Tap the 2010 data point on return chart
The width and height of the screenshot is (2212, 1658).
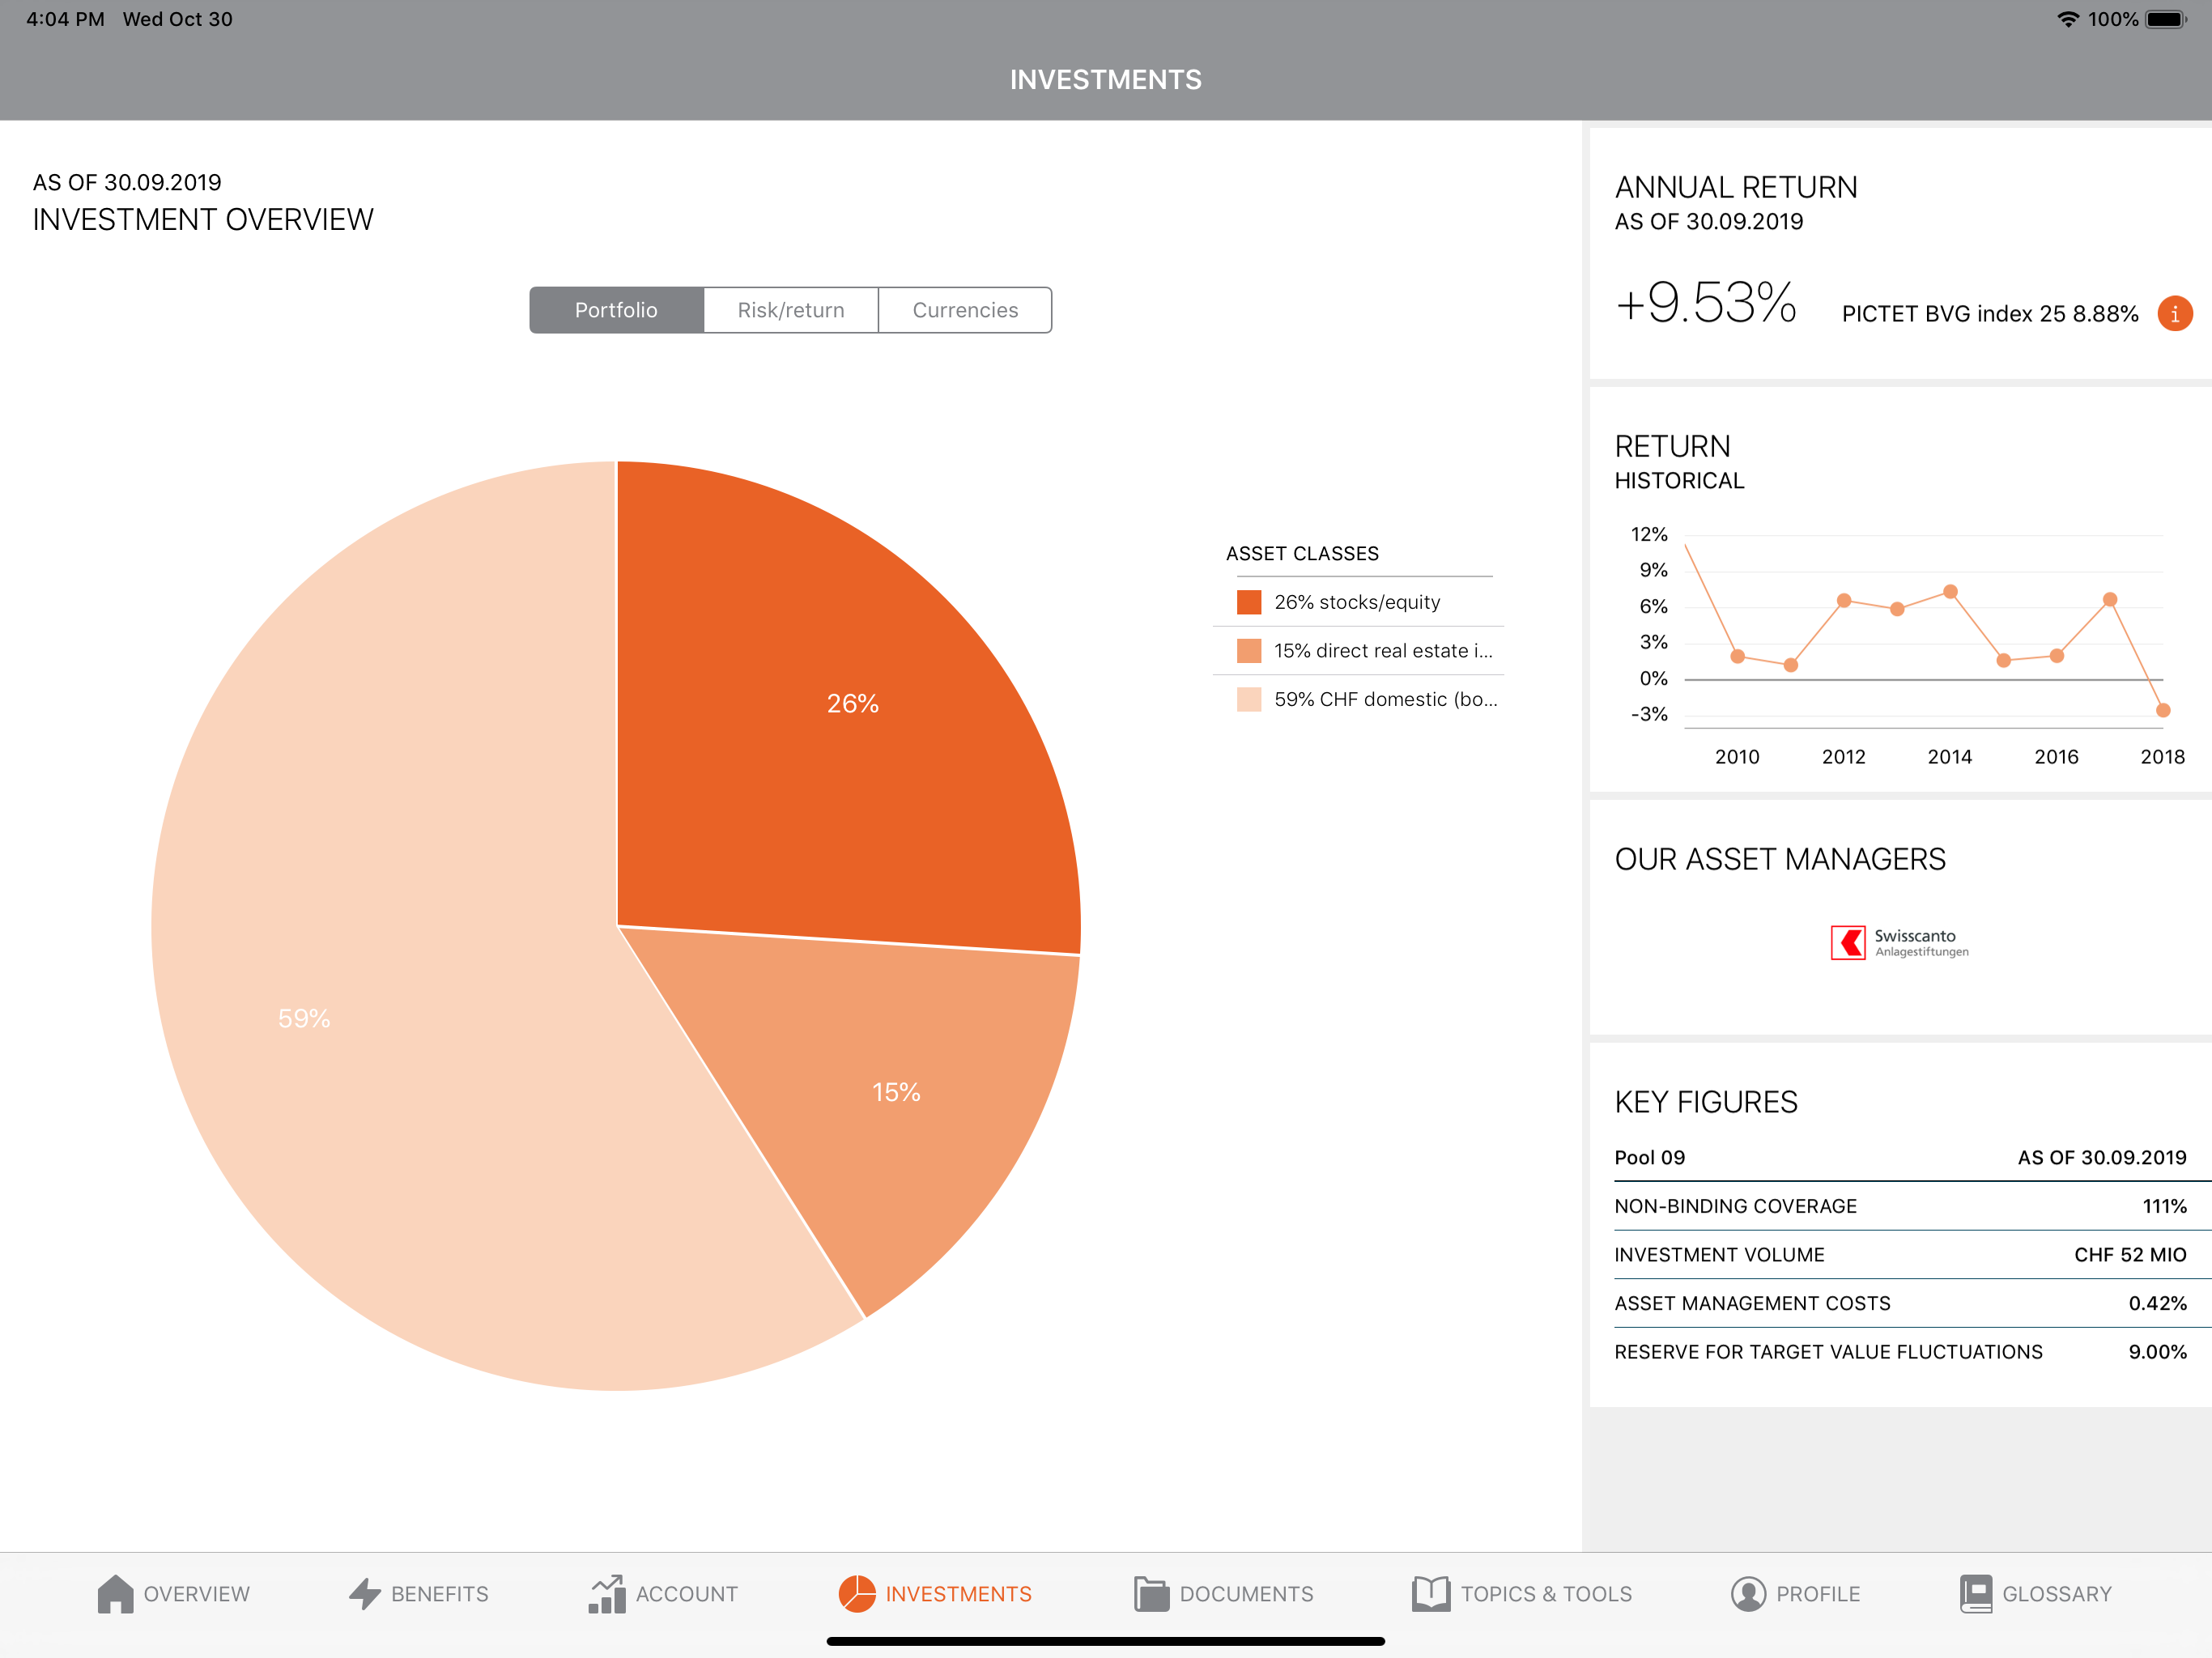click(x=1738, y=656)
